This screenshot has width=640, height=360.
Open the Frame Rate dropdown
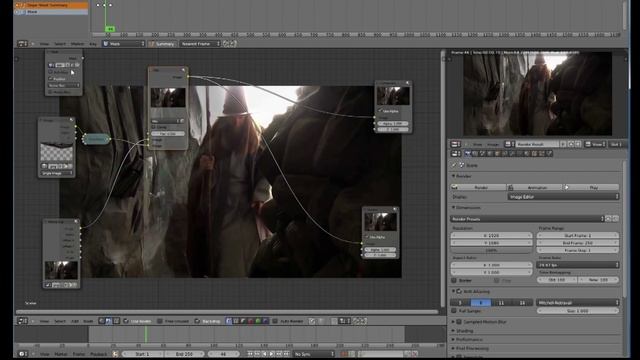pos(577,265)
